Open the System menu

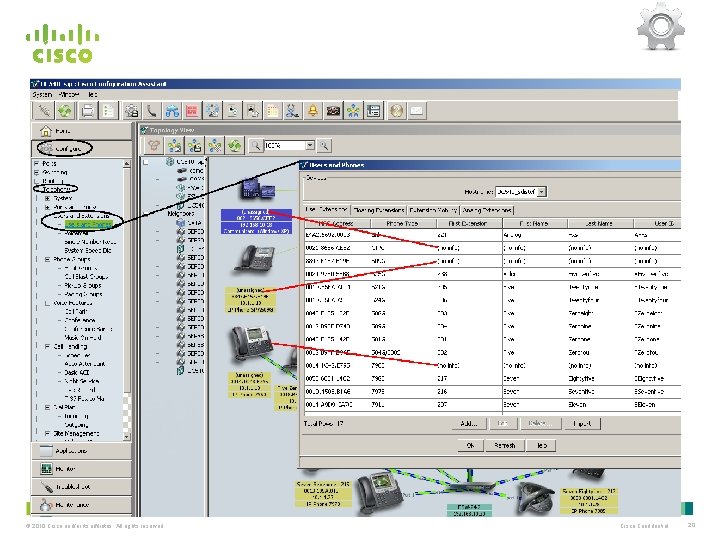coord(42,94)
